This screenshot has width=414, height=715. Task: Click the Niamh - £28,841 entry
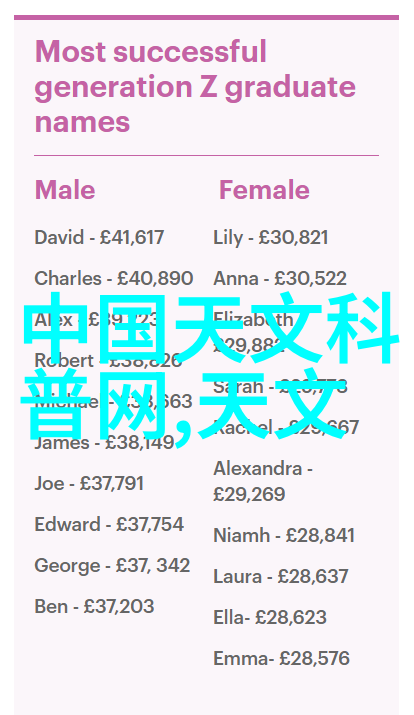pos(284,535)
